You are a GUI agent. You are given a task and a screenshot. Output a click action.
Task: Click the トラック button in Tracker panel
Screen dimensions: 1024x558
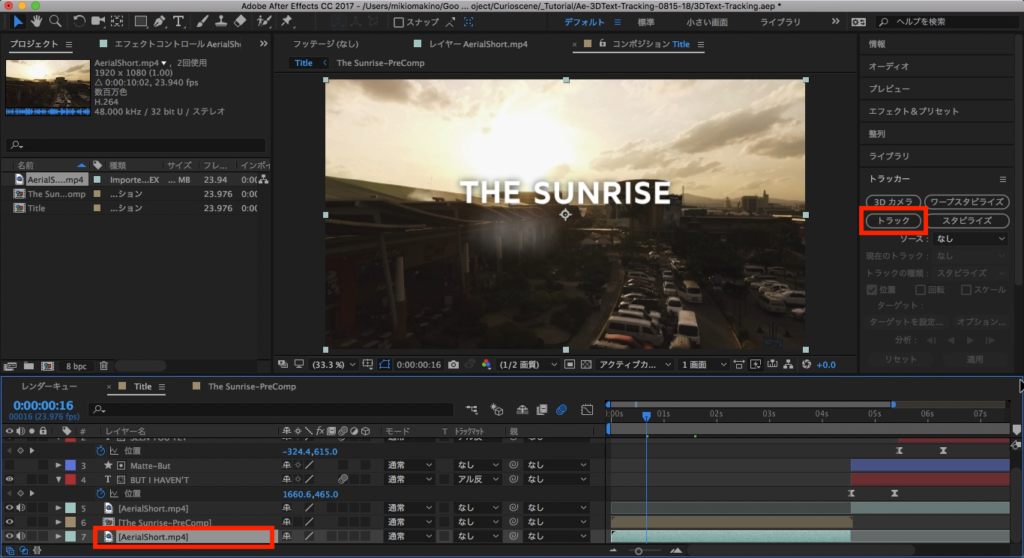(892, 220)
